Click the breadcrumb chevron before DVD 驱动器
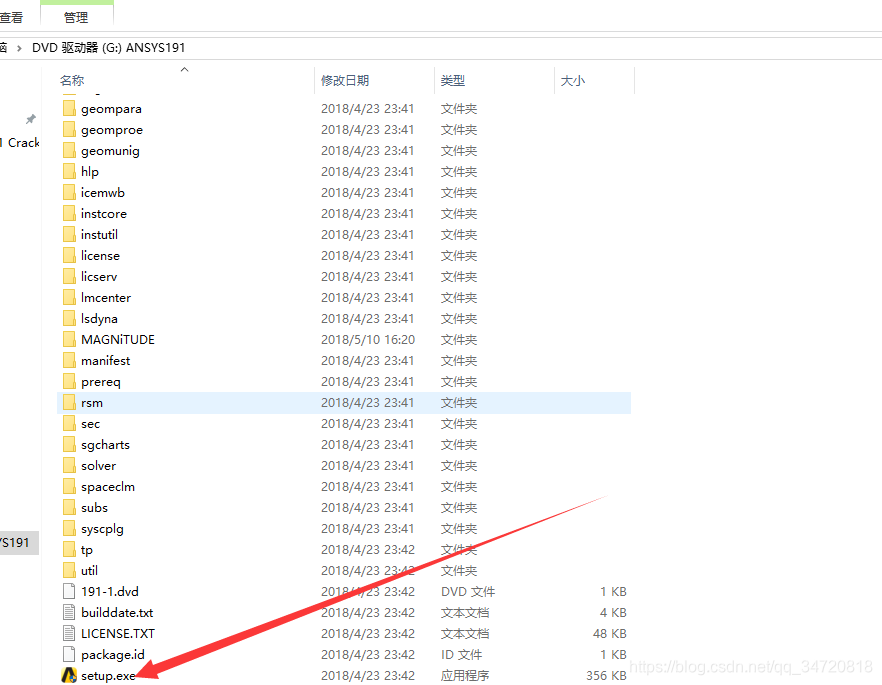The image size is (882, 685). coord(19,48)
